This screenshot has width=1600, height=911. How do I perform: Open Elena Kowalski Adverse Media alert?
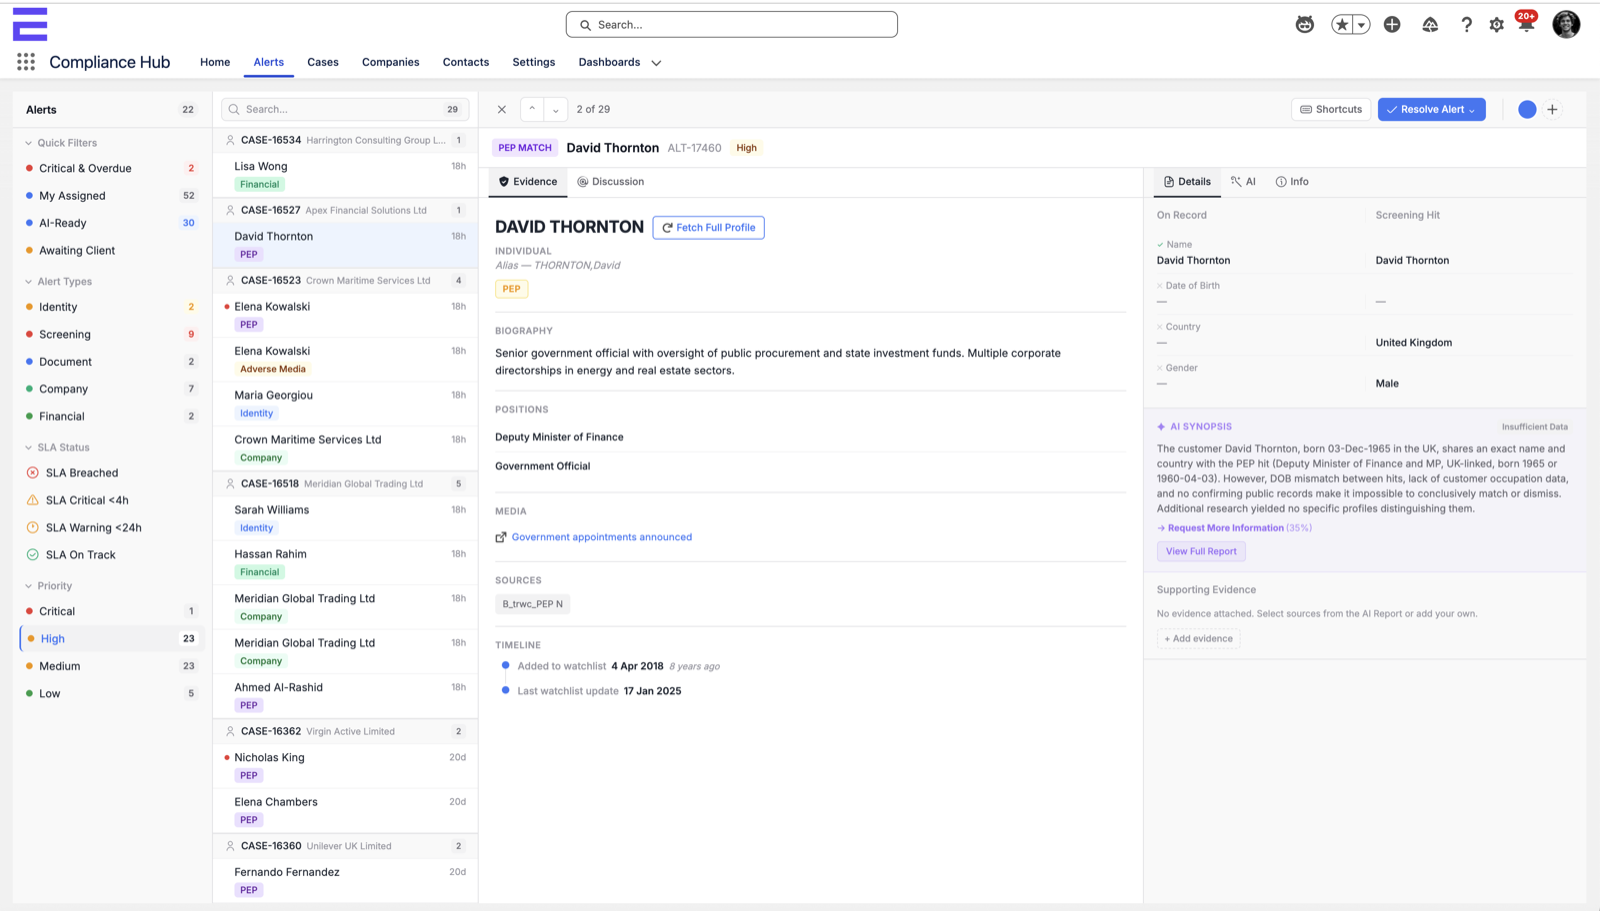coord(345,360)
